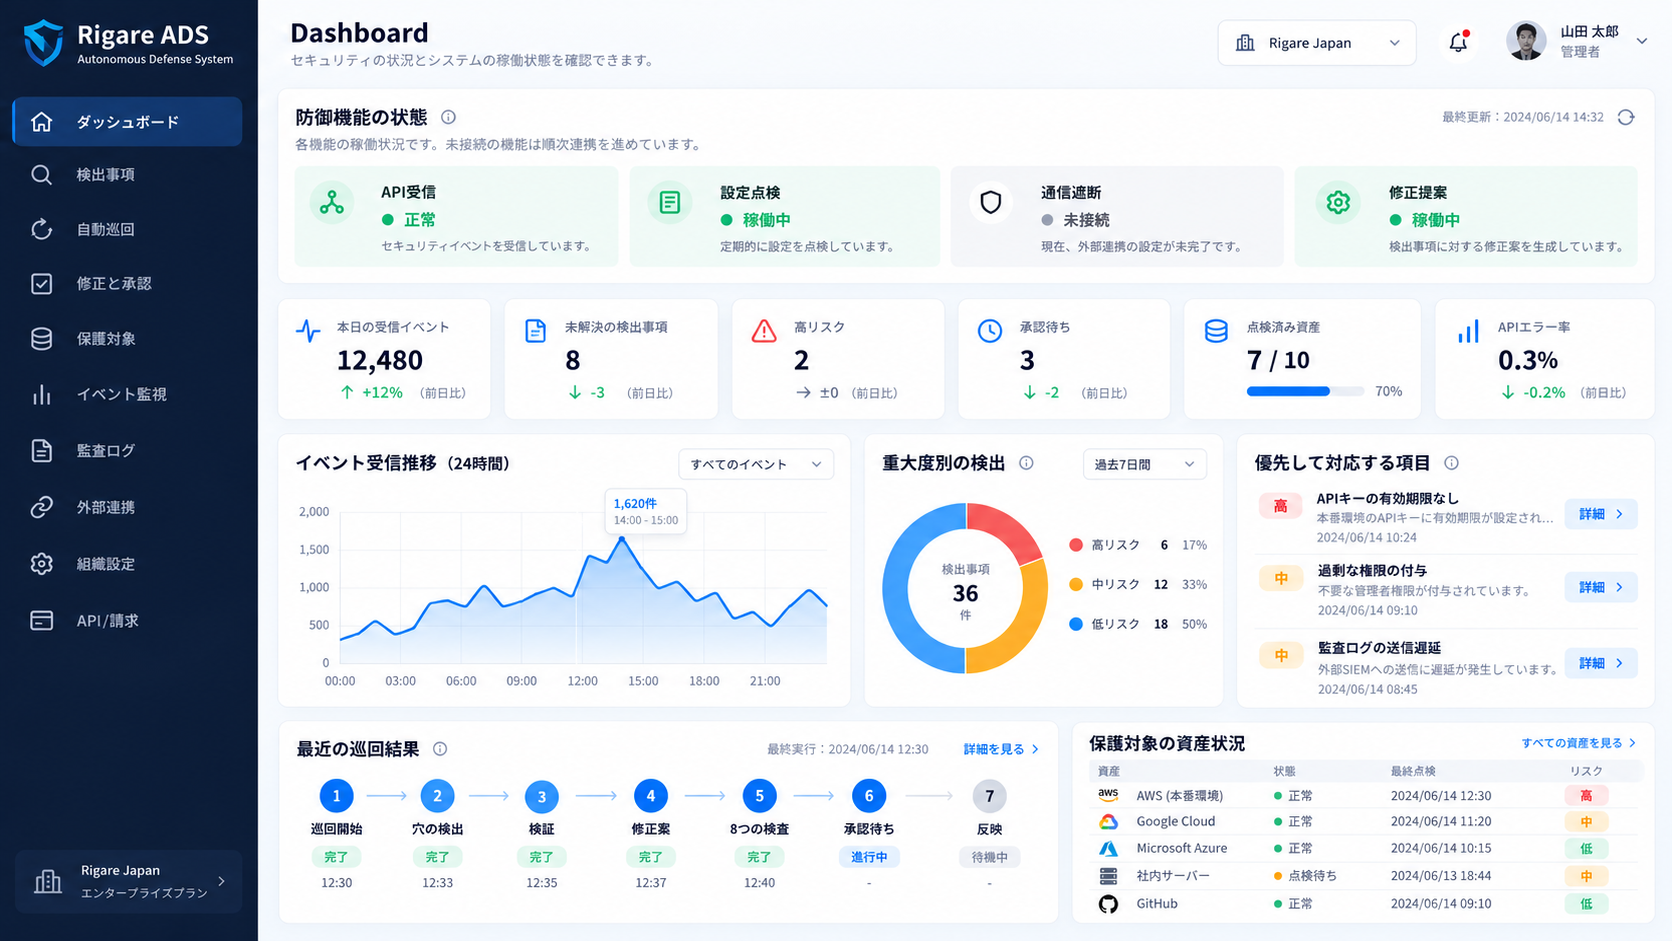
Task: Open the Rigare Japan organization dropdown
Action: (x=1316, y=43)
